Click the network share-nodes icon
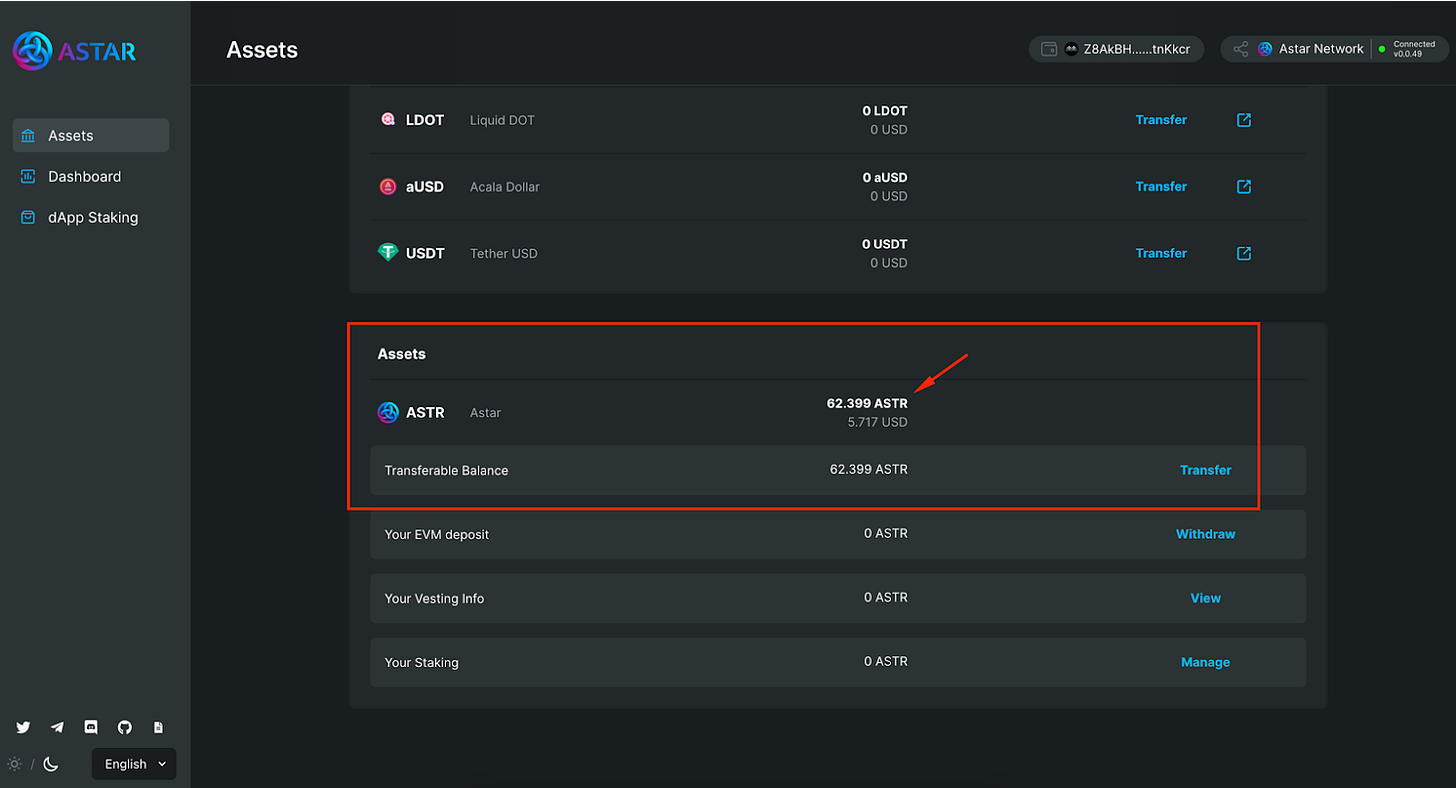The width and height of the screenshot is (1456, 788). [x=1241, y=49]
